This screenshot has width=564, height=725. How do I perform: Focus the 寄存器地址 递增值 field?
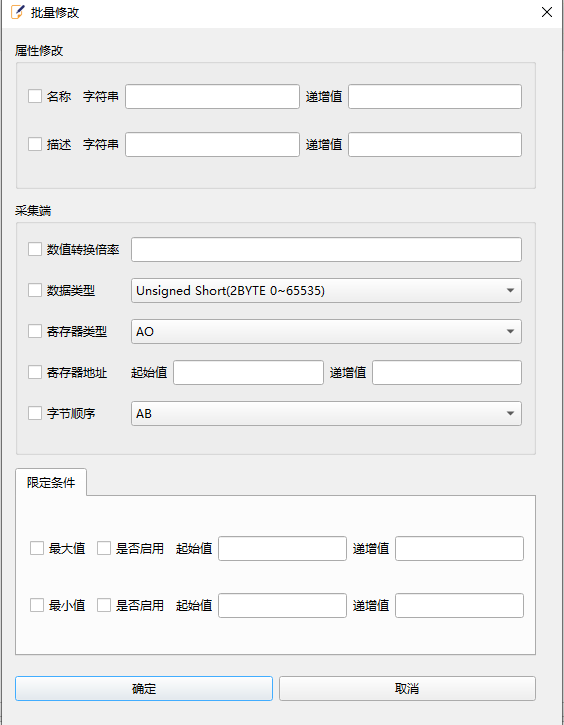[447, 373]
